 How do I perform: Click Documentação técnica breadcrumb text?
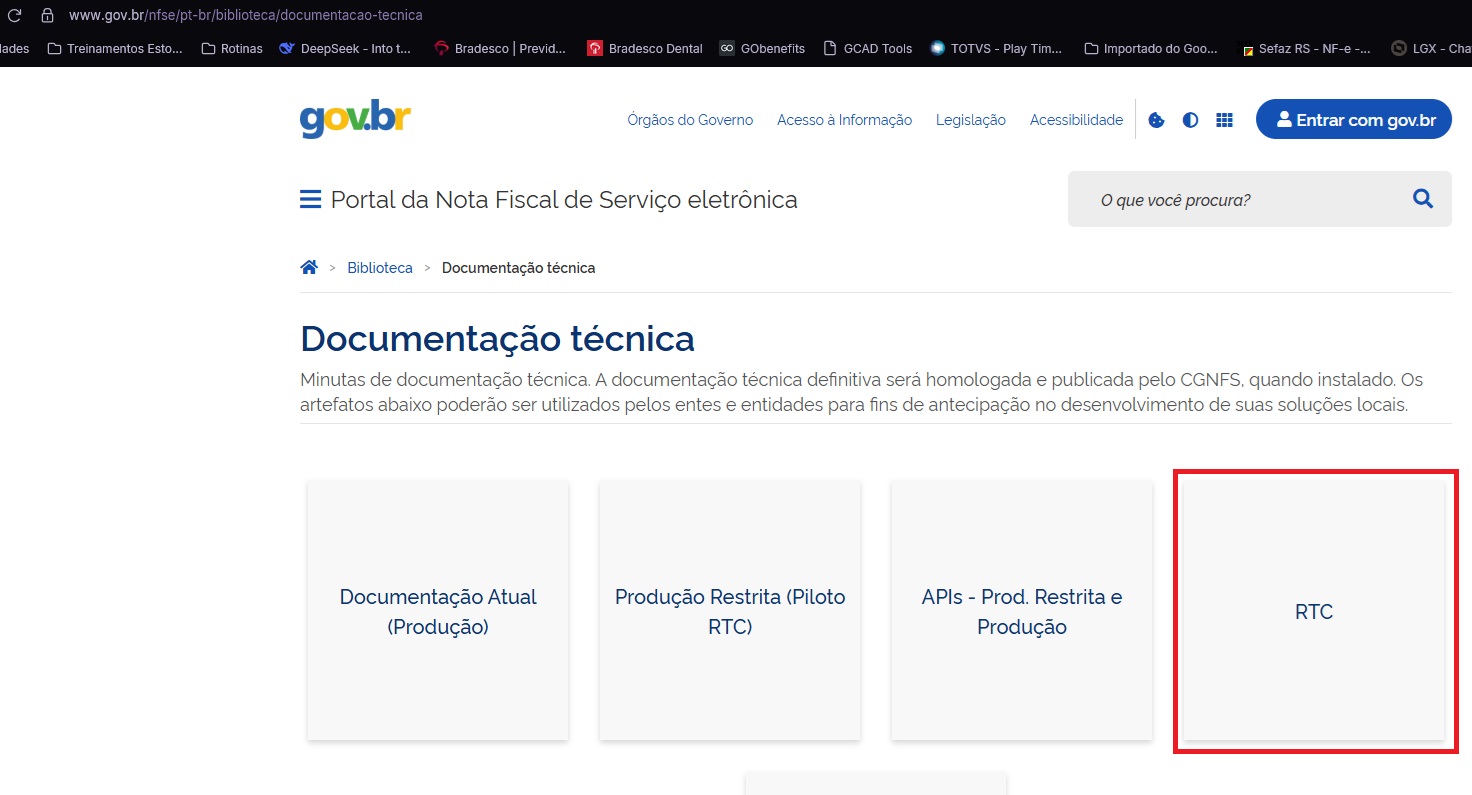[518, 268]
